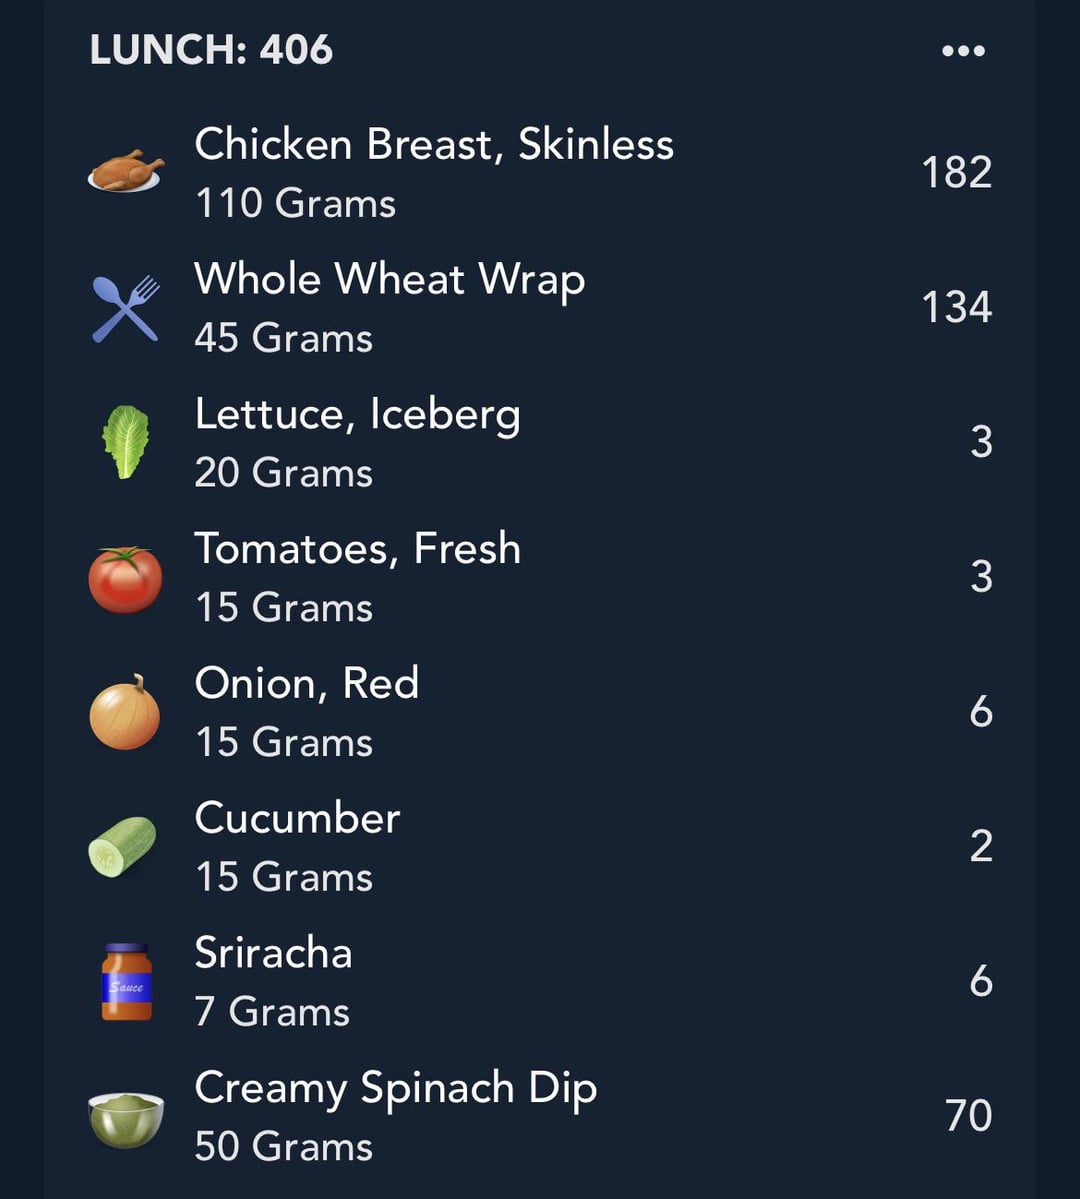Tap the green dip bowl icon
This screenshot has width=1080, height=1199.
pos(126,1119)
